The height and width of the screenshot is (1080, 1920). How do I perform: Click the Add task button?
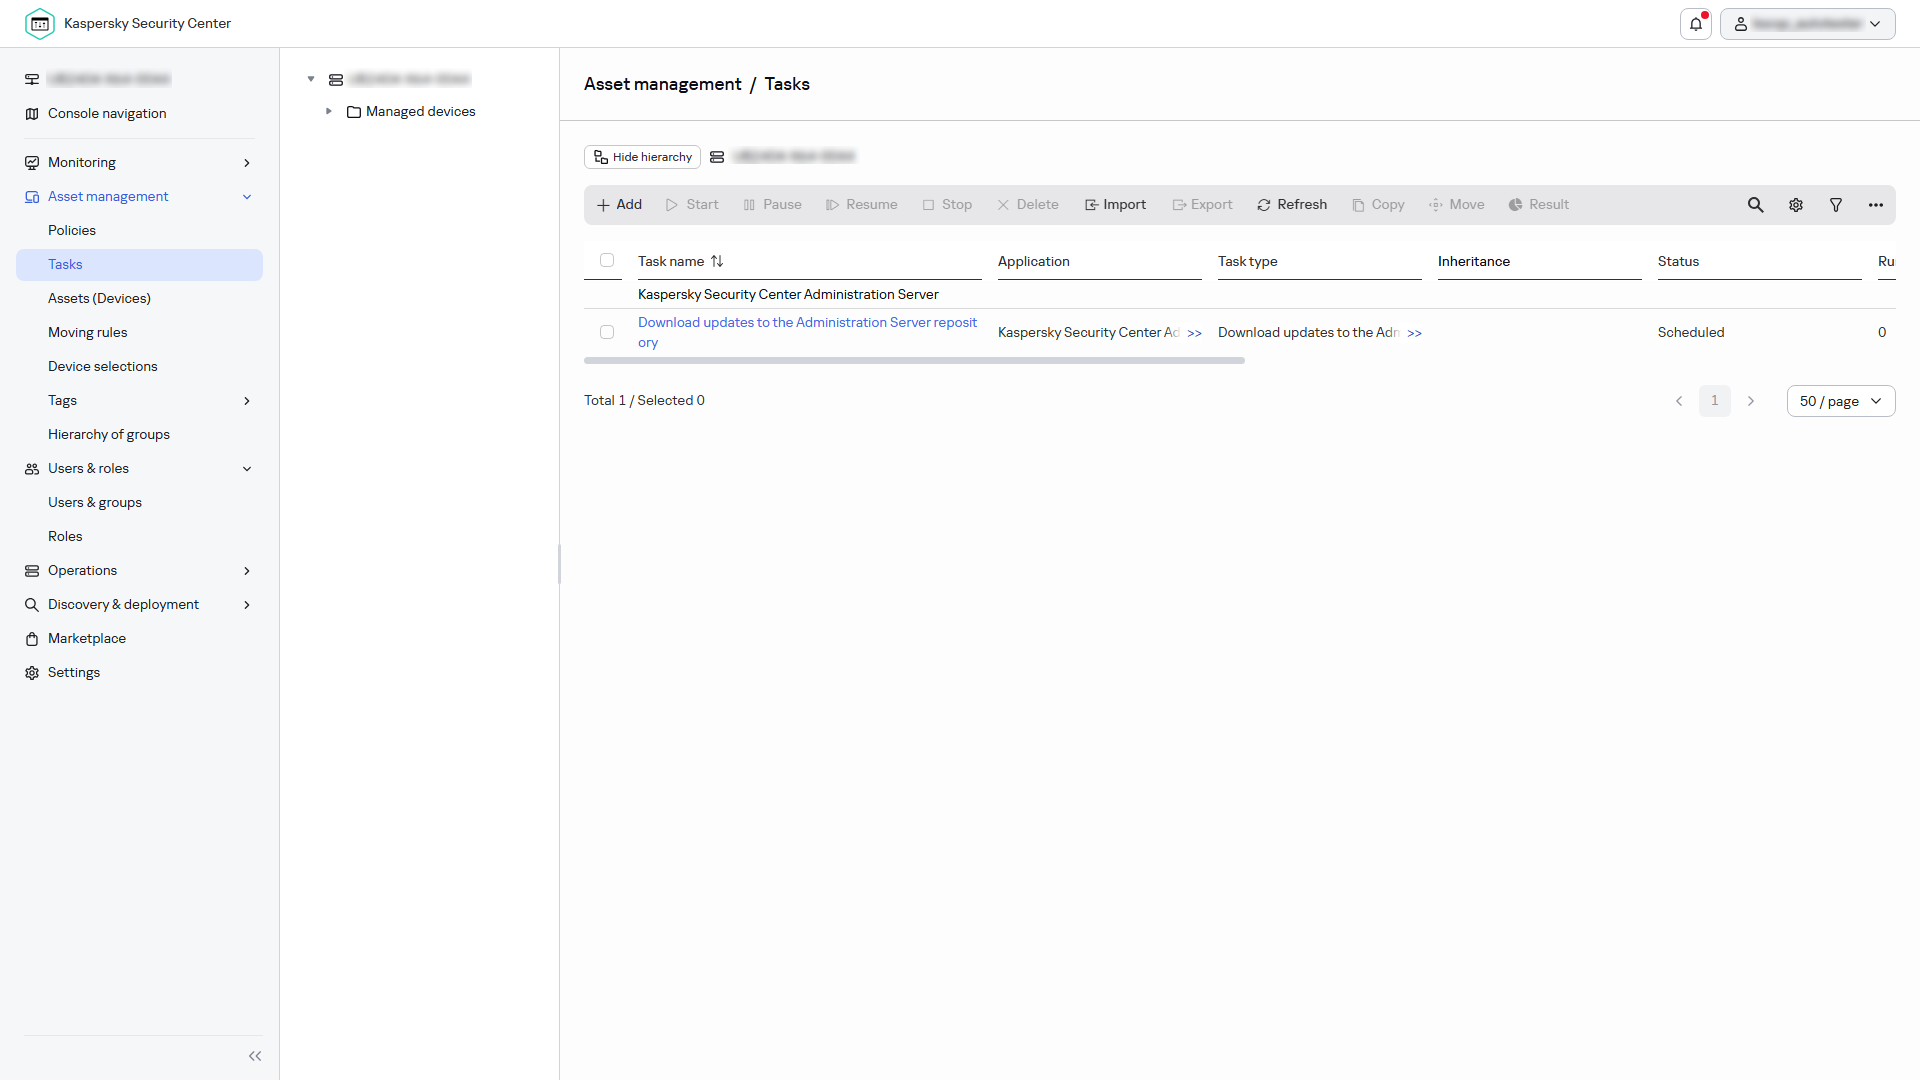point(619,204)
